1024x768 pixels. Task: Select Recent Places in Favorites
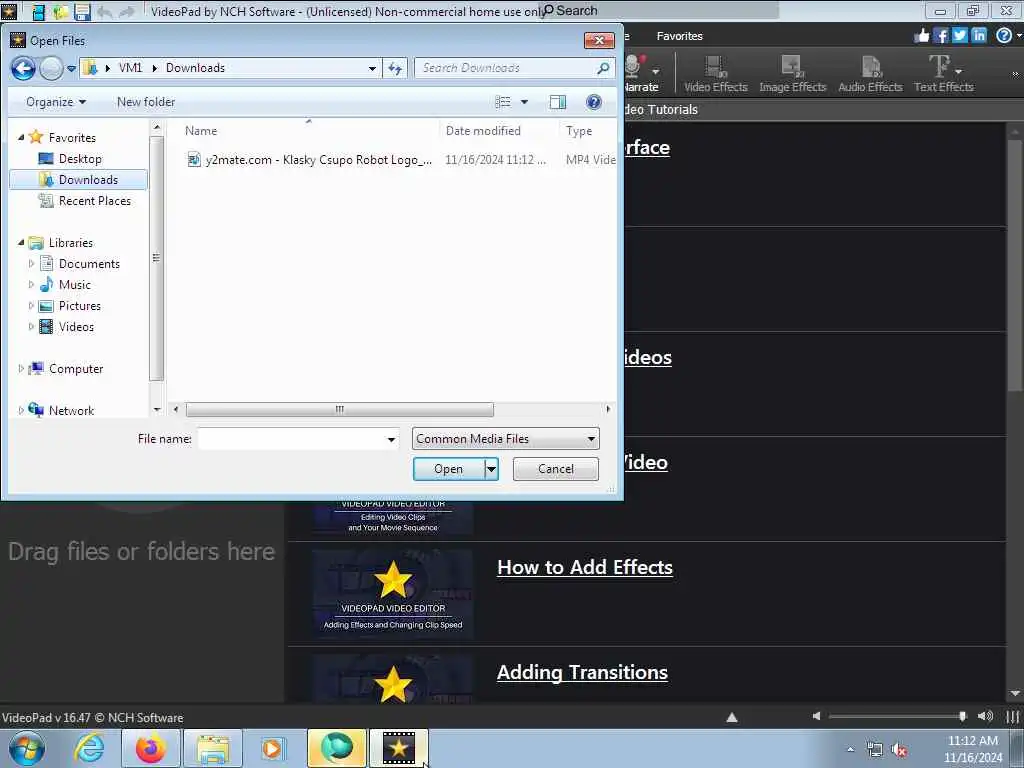[x=85, y=200]
